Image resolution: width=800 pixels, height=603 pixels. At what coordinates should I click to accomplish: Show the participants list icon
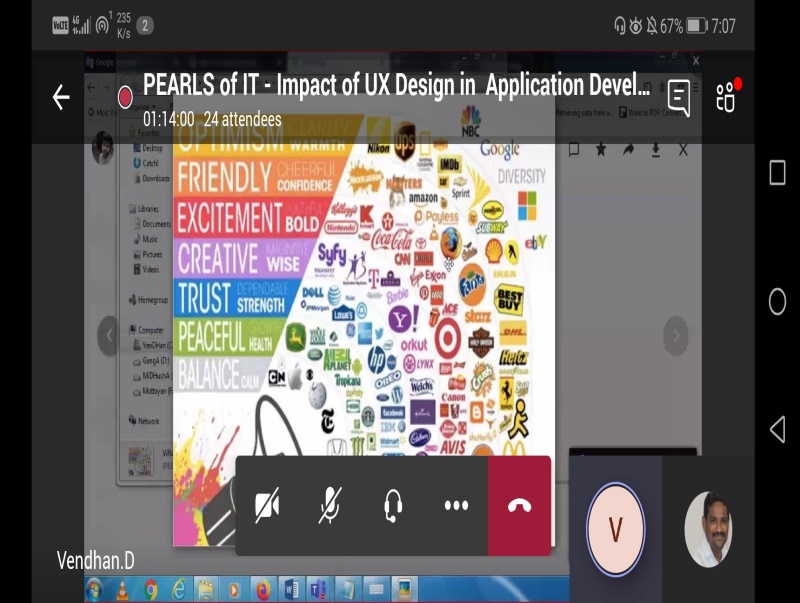(727, 96)
